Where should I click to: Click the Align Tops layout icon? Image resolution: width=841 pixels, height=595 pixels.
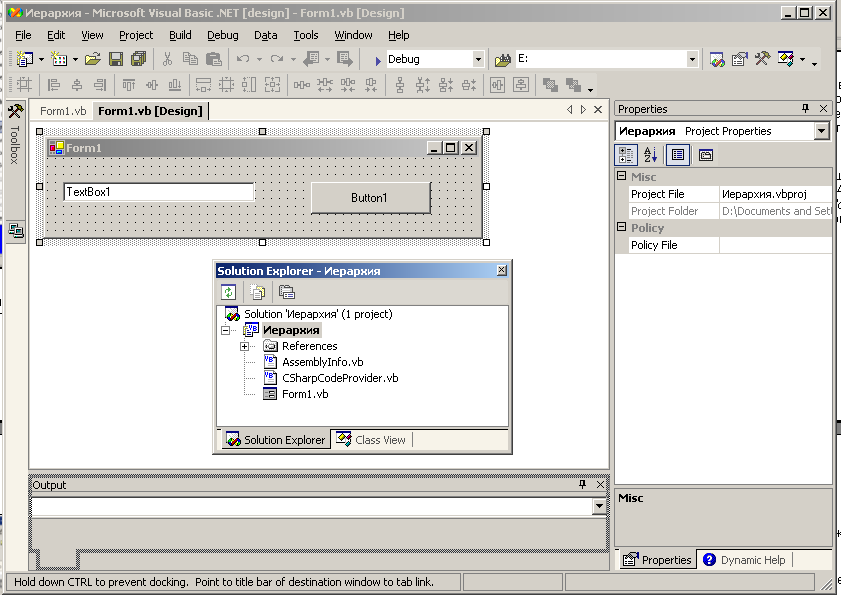tap(129, 85)
